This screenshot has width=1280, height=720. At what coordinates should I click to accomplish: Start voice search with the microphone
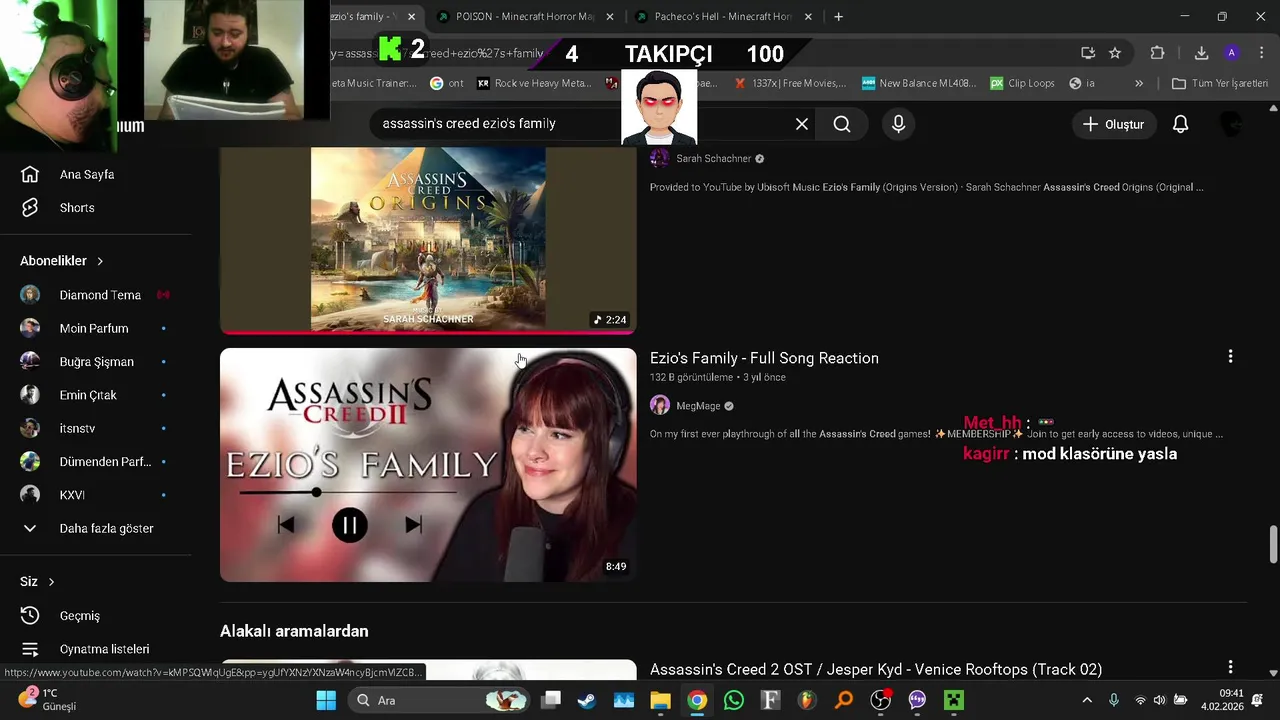898,124
